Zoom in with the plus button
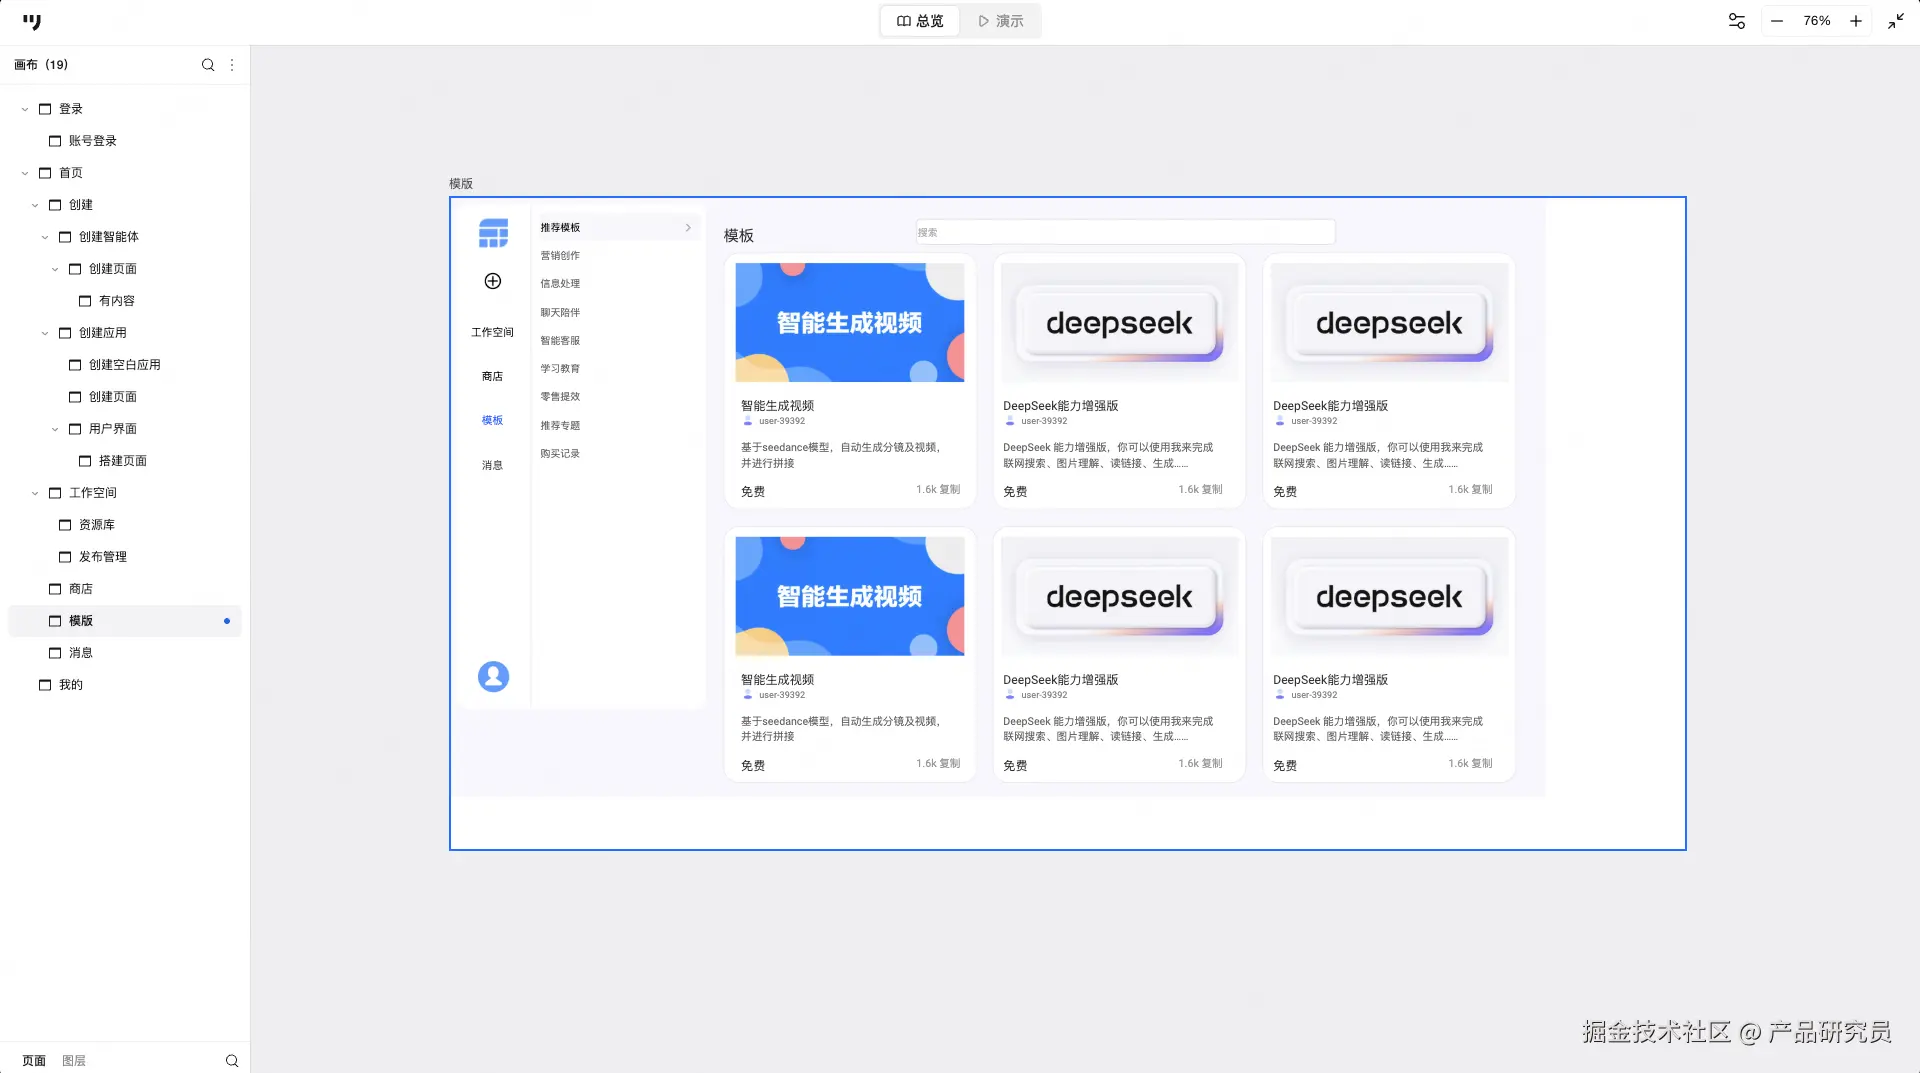1920x1073 pixels. click(x=1856, y=21)
